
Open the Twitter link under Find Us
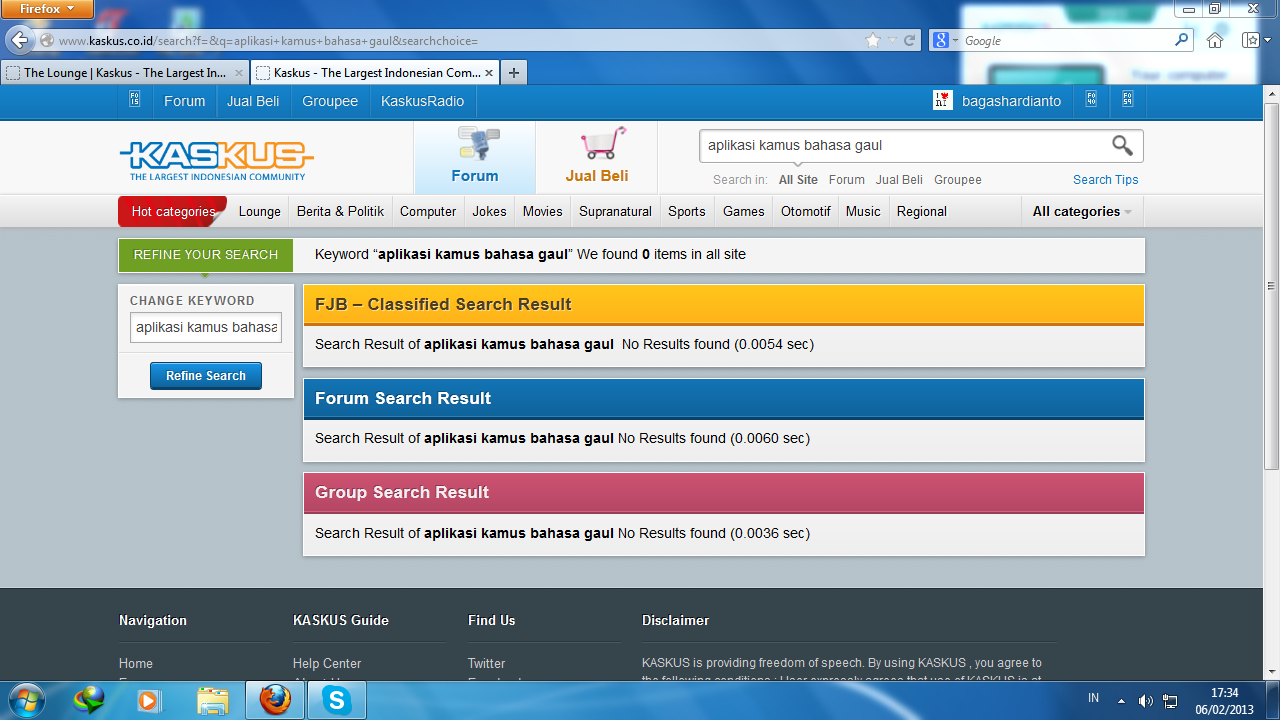pyautogui.click(x=487, y=663)
